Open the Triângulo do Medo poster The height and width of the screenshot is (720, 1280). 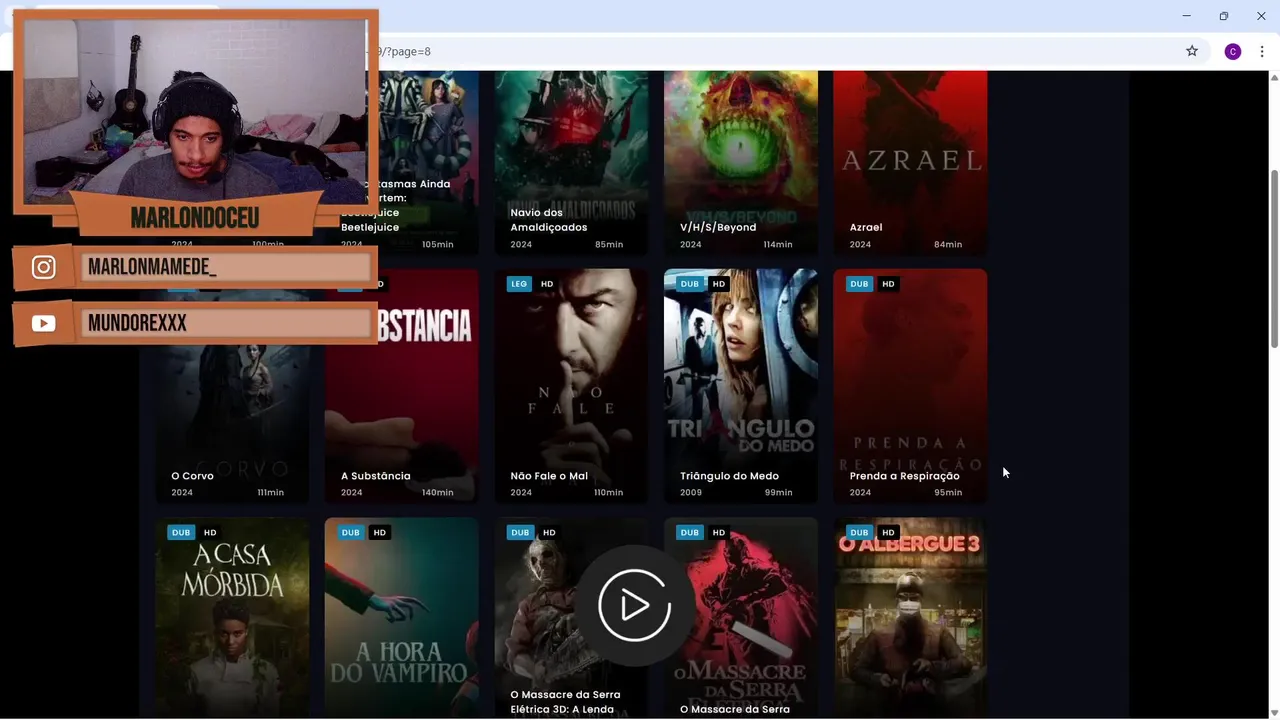coord(740,385)
